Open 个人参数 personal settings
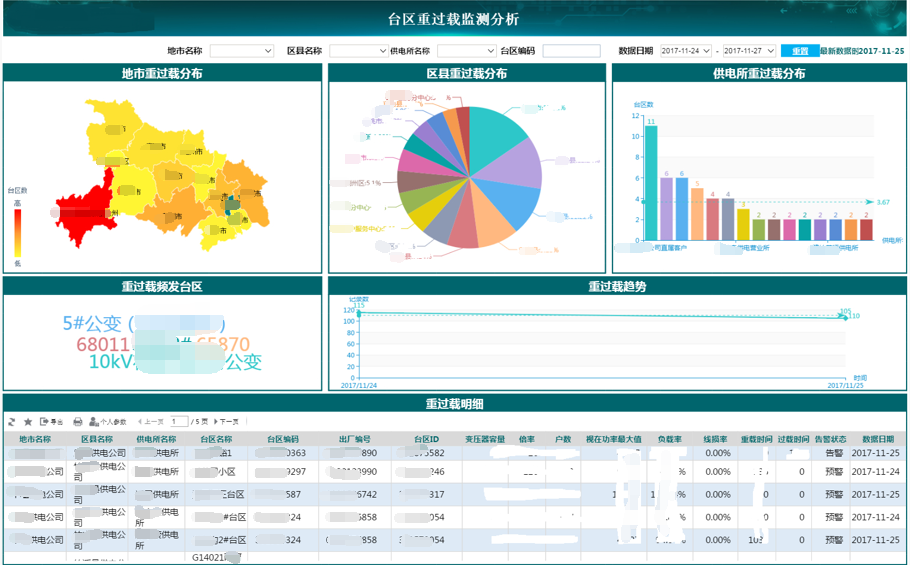This screenshot has height=565, width=910. [x=108, y=422]
